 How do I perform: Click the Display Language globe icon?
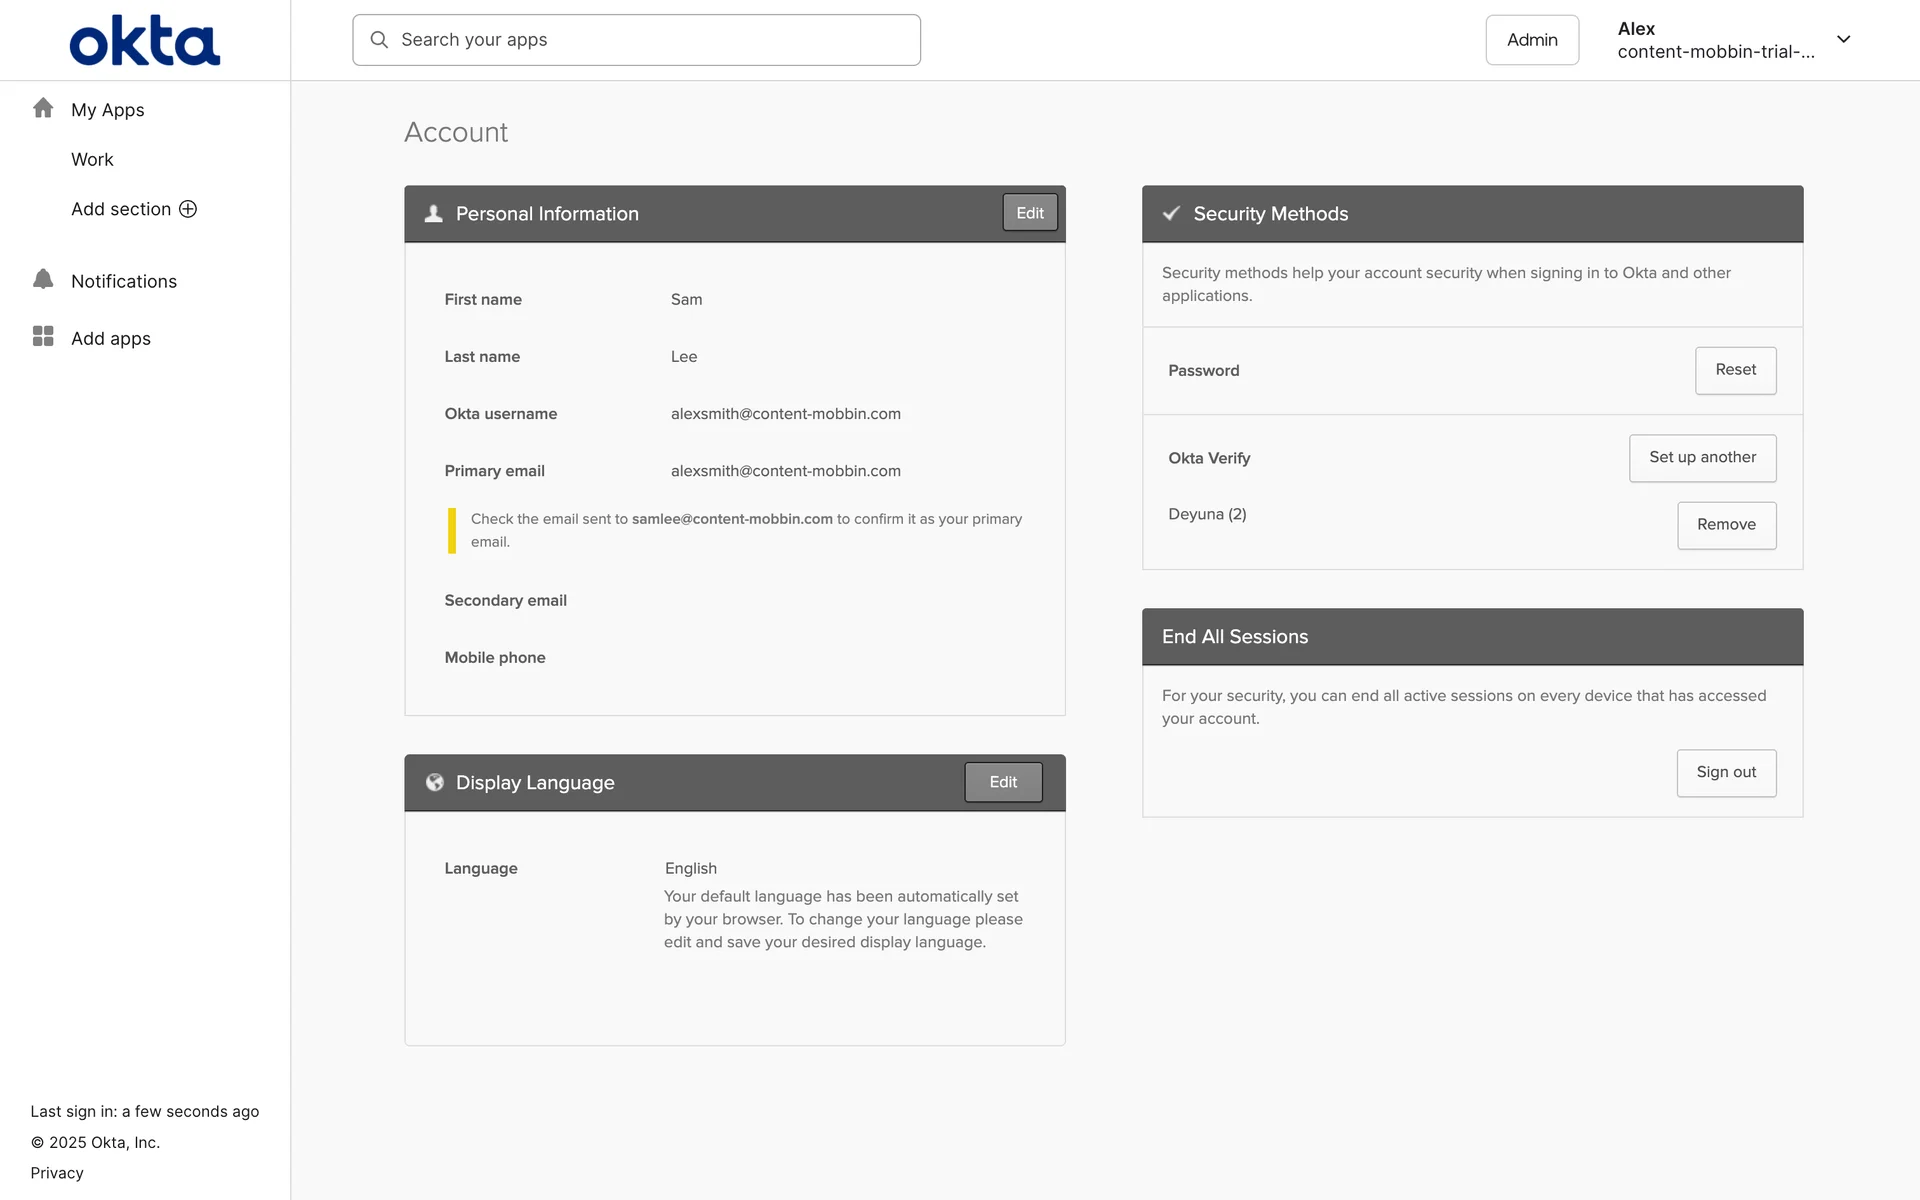tap(434, 782)
